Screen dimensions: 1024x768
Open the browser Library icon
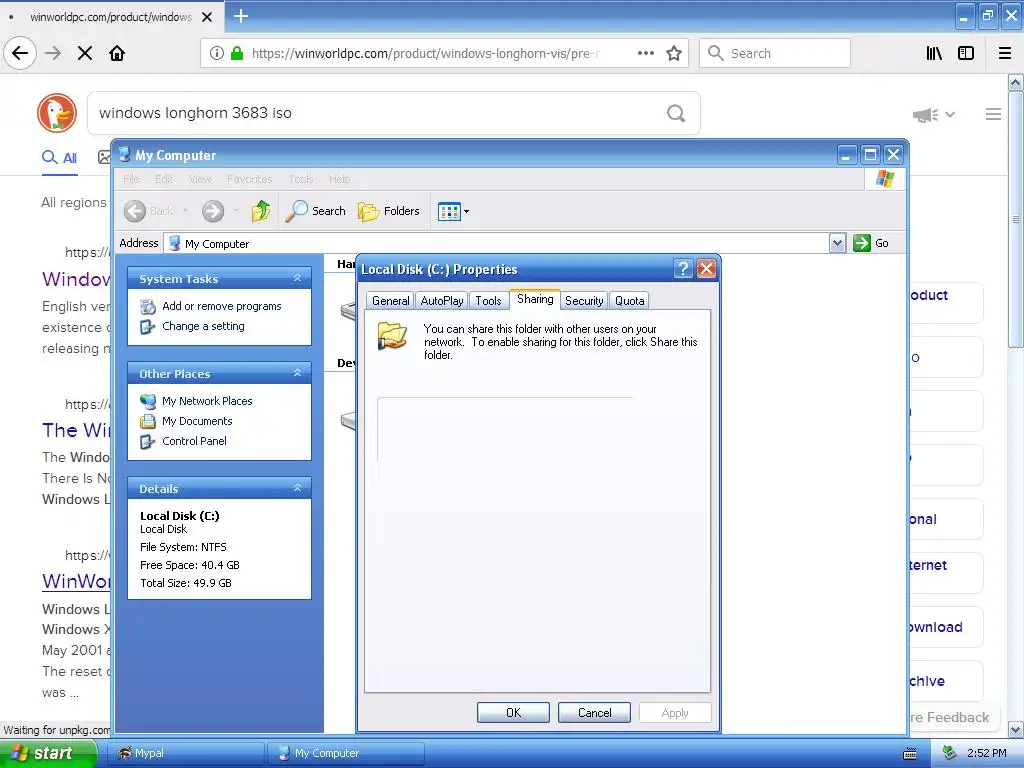tap(934, 53)
